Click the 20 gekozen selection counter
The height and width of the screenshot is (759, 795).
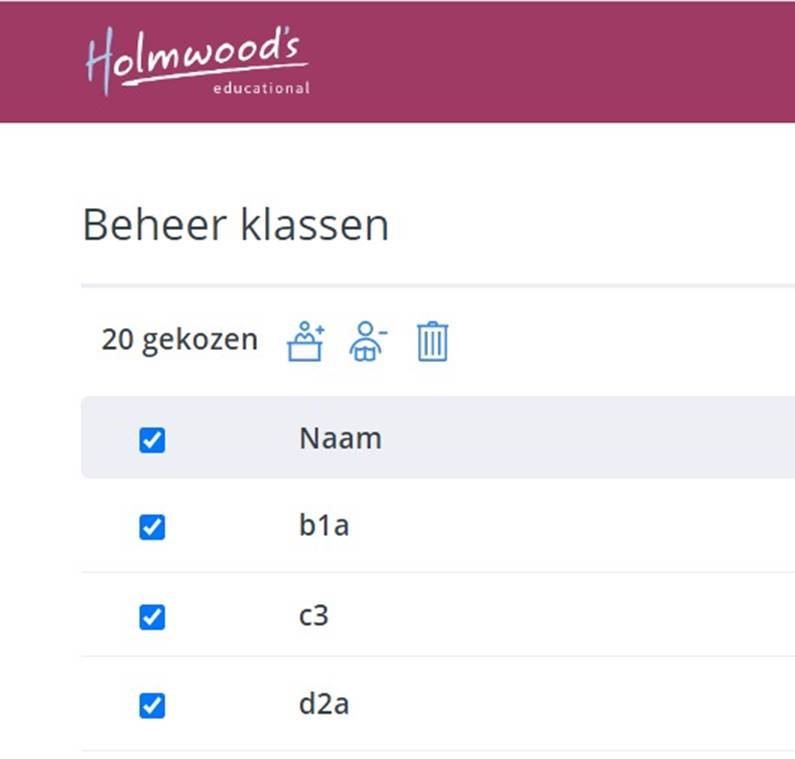click(179, 340)
